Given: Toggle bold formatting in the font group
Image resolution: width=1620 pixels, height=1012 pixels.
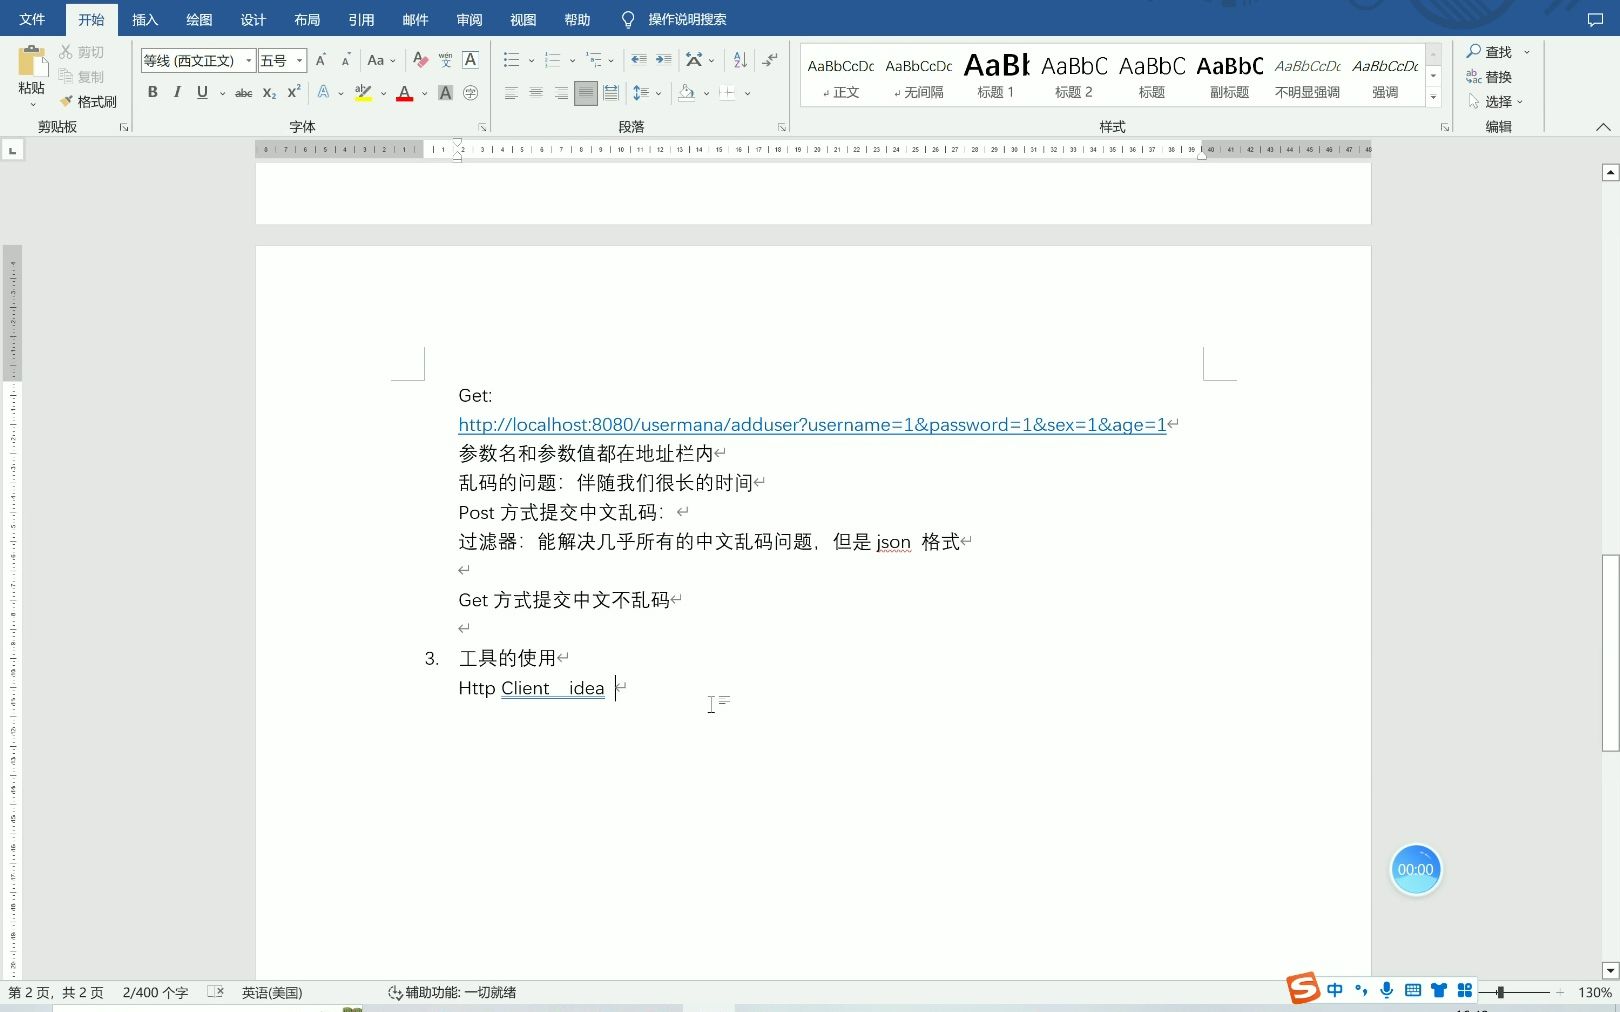Looking at the screenshot, I should pyautogui.click(x=152, y=92).
